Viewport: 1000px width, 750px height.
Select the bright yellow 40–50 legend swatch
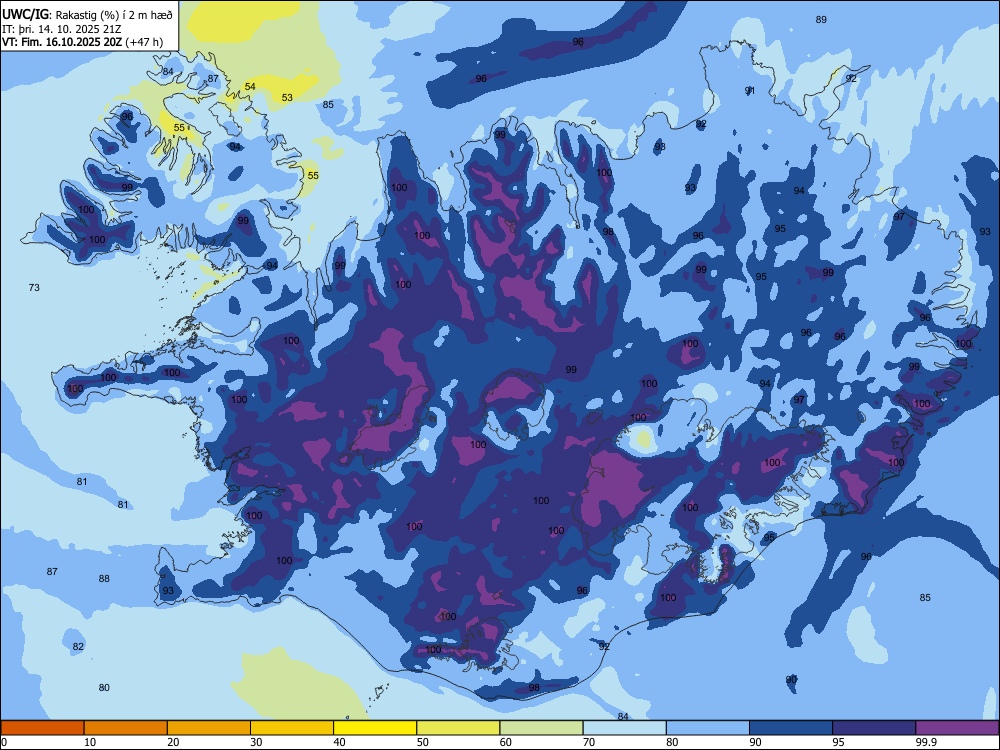pos(375,728)
